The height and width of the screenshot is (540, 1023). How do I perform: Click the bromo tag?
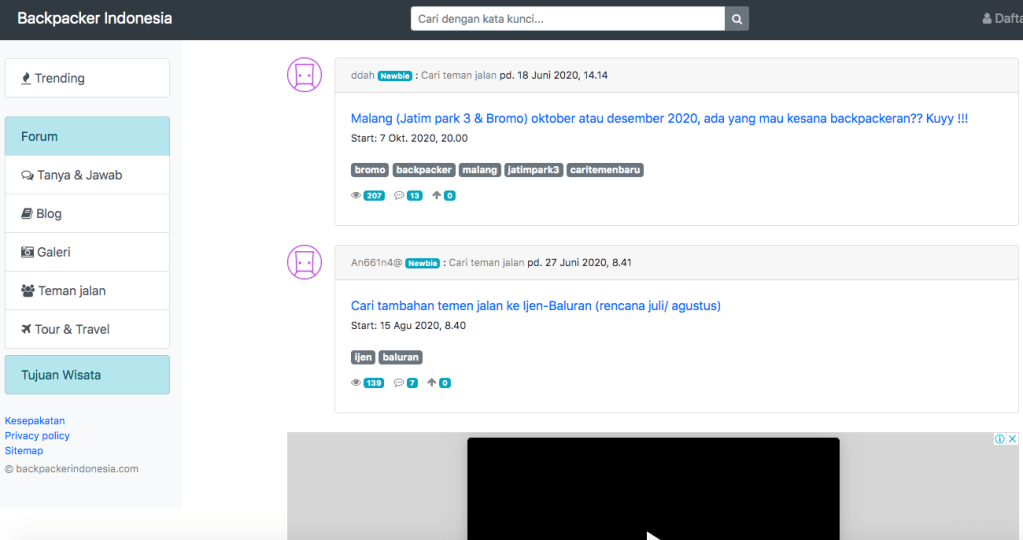click(370, 170)
